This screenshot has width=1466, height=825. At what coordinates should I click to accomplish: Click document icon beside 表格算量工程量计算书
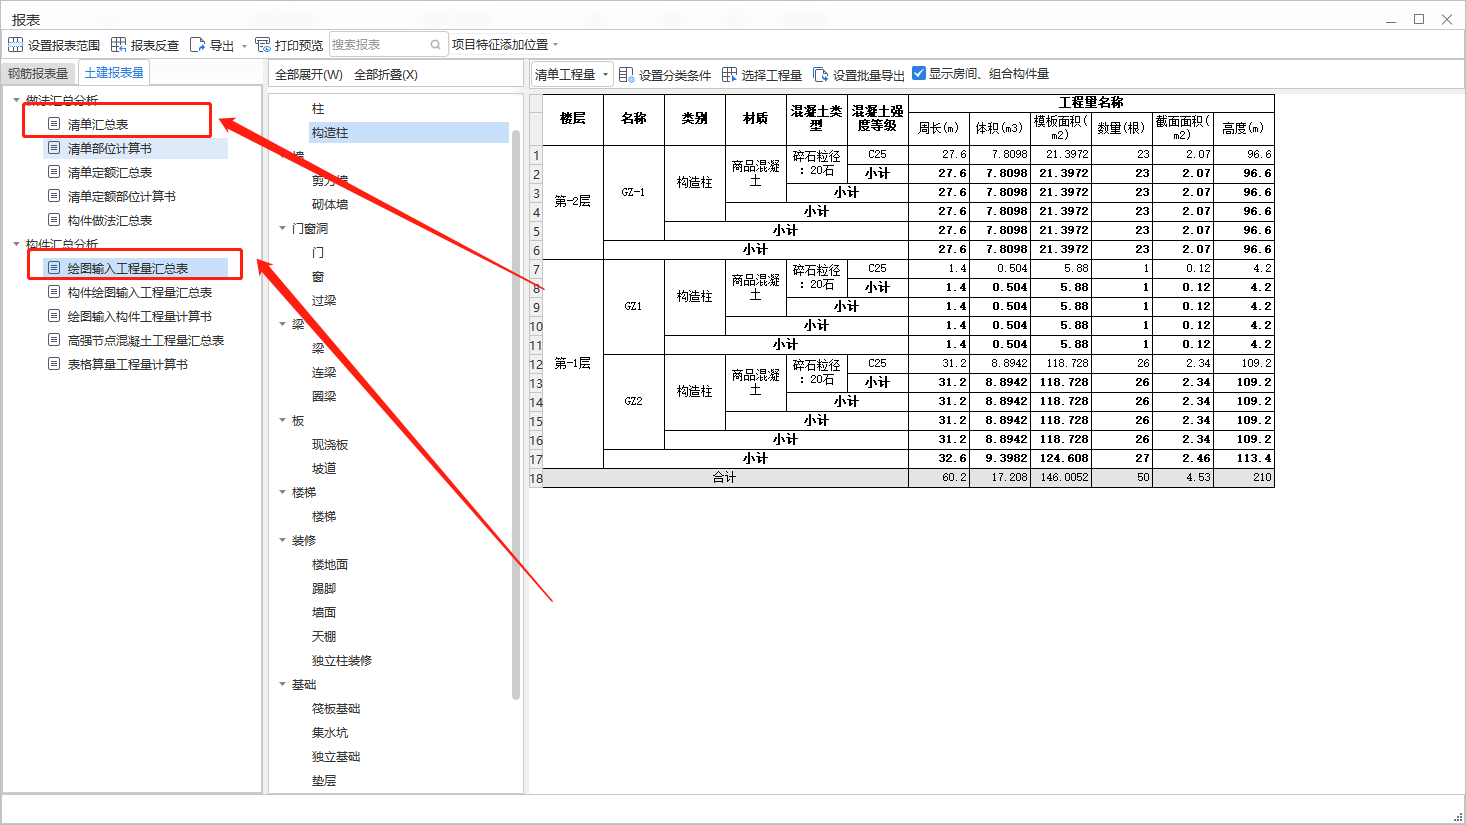pos(54,364)
